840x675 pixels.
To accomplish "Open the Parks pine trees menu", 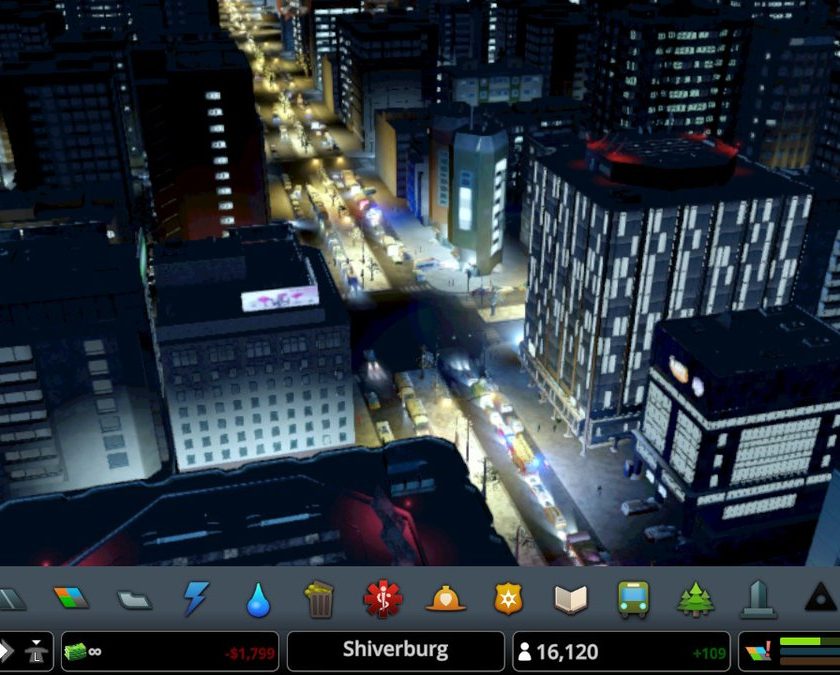I will [x=695, y=599].
